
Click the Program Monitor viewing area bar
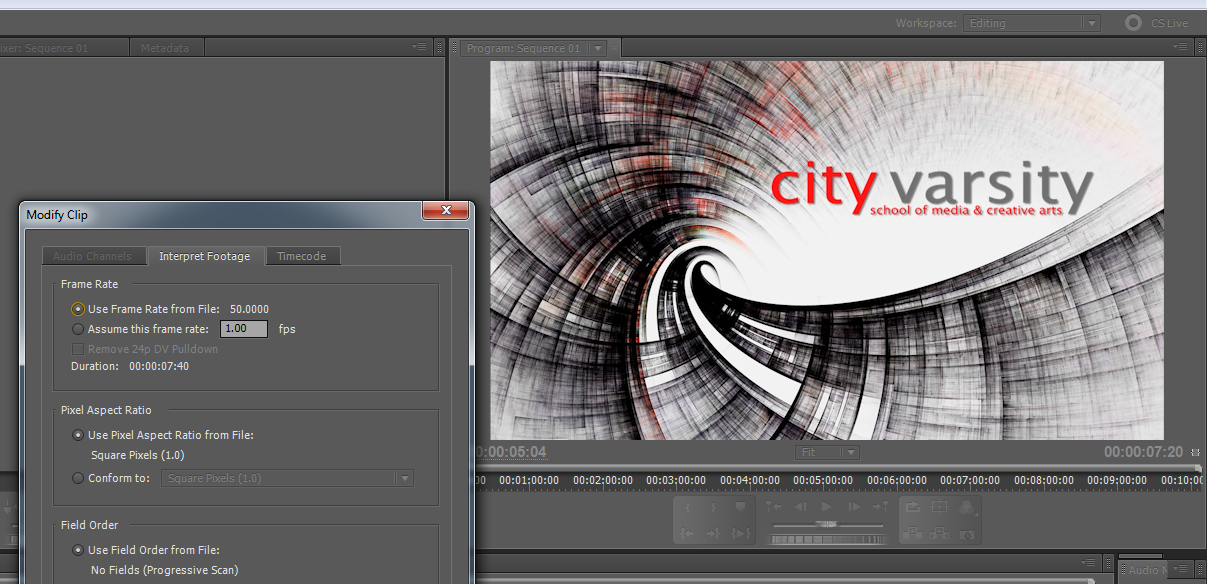[x=836, y=468]
